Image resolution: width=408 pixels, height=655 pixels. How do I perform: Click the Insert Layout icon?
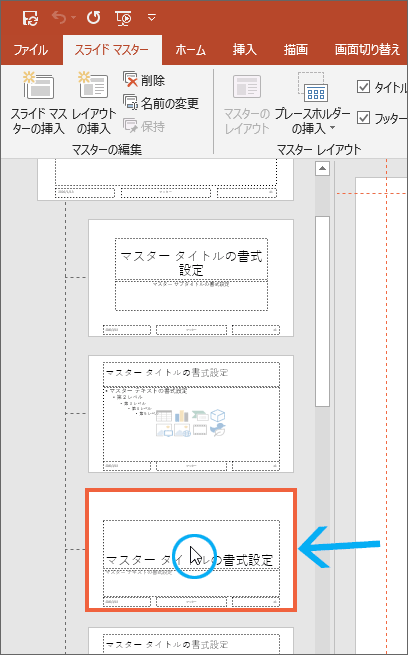93,85
